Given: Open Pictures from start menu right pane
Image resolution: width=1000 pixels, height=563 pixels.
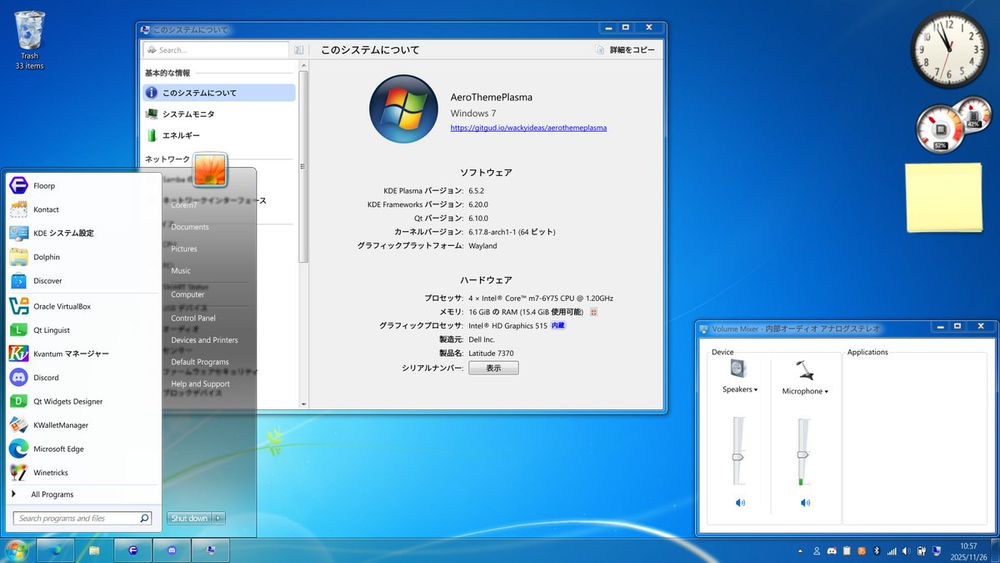Looking at the screenshot, I should pyautogui.click(x=184, y=249).
